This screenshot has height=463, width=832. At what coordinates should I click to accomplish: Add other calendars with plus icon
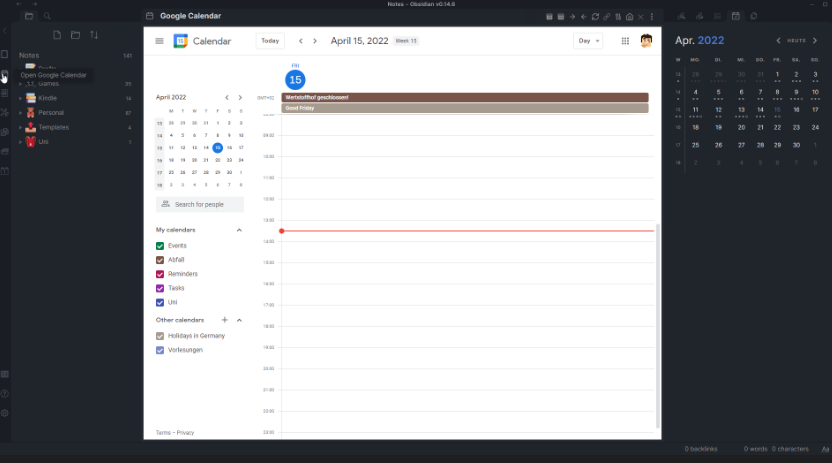224,320
